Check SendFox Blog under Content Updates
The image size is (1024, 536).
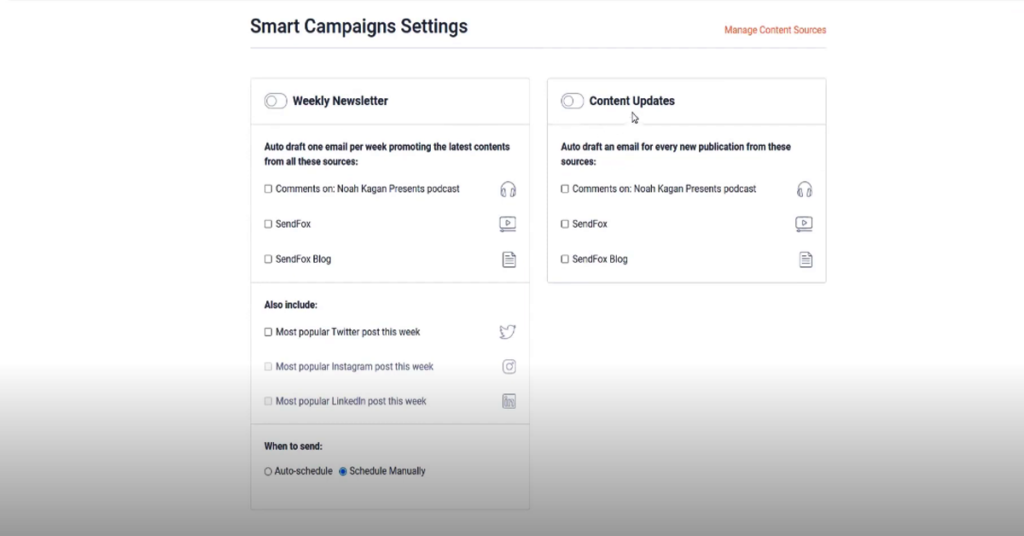coord(565,259)
